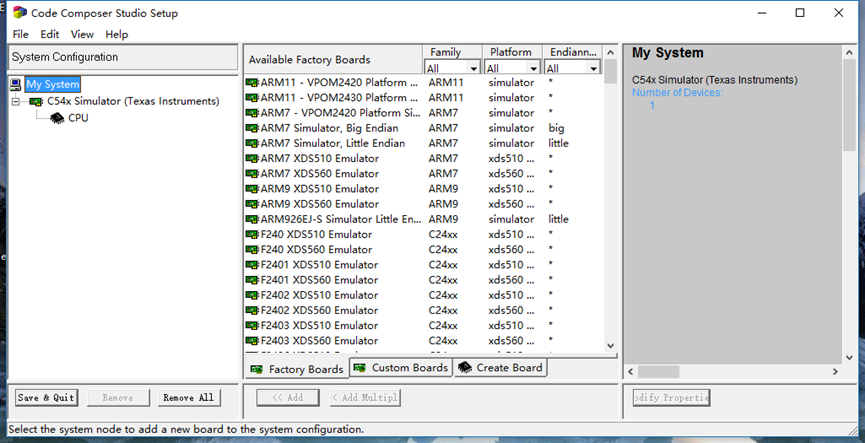The image size is (865, 443).
Task: Click board icon of ARM7 Simulator, Big Endian
Action: click(252, 128)
